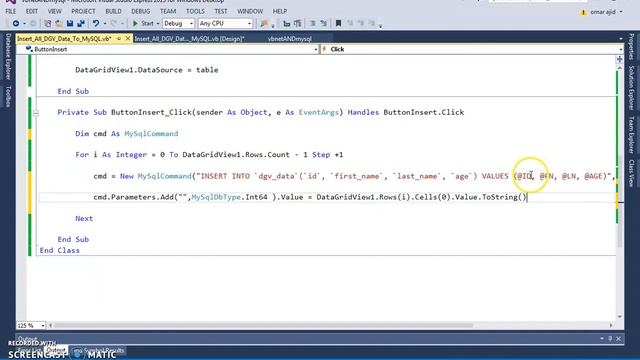Open the FILE menu
Image resolution: width=640 pixels, height=360 pixels.
pyautogui.click(x=11, y=11)
